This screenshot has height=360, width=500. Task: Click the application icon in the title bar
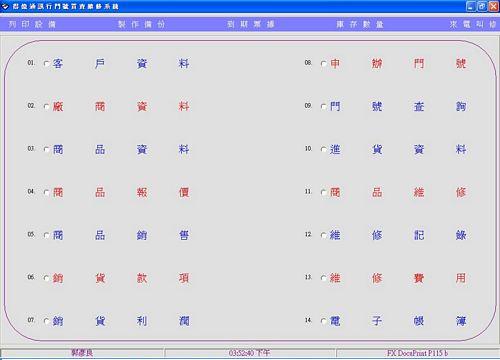(5, 6)
